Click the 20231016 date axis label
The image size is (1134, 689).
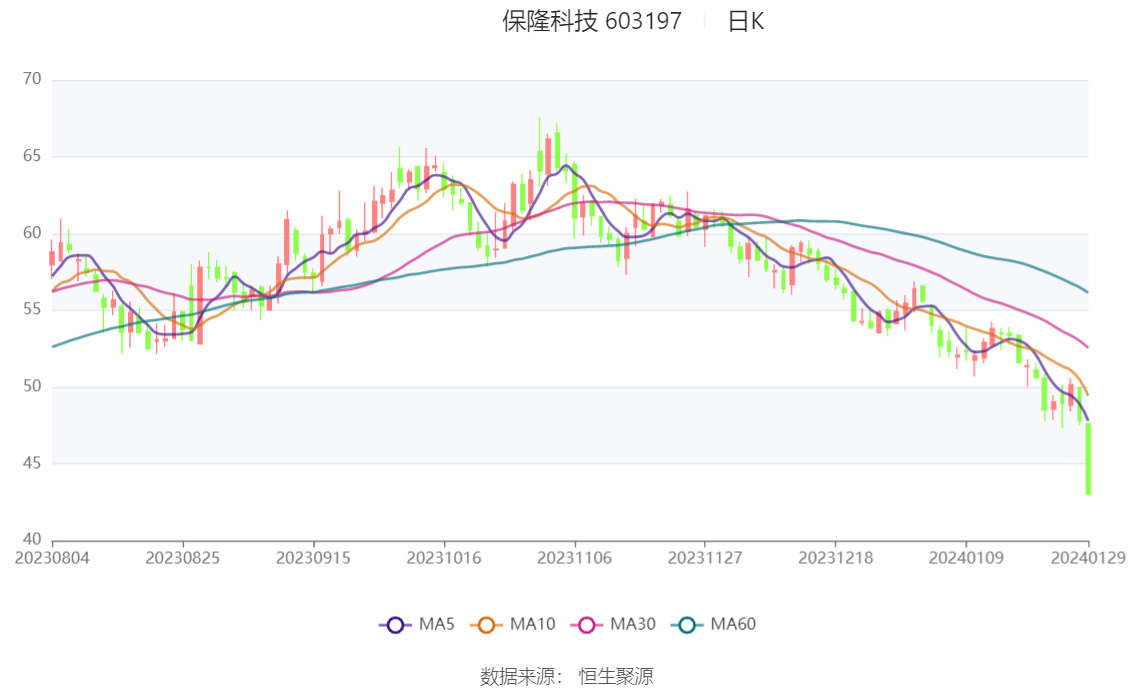pyautogui.click(x=444, y=558)
